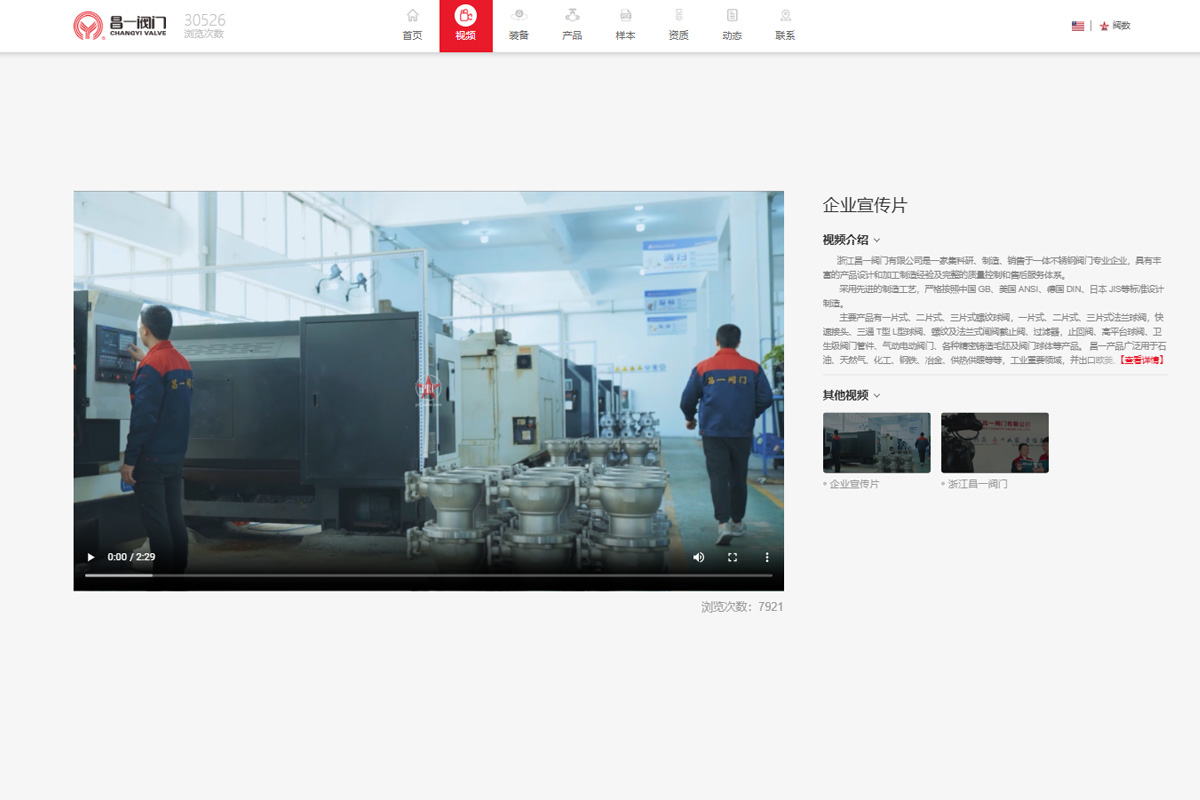Open the 联系 contact nav icon
Image resolution: width=1200 pixels, height=800 pixels.
[x=785, y=16]
